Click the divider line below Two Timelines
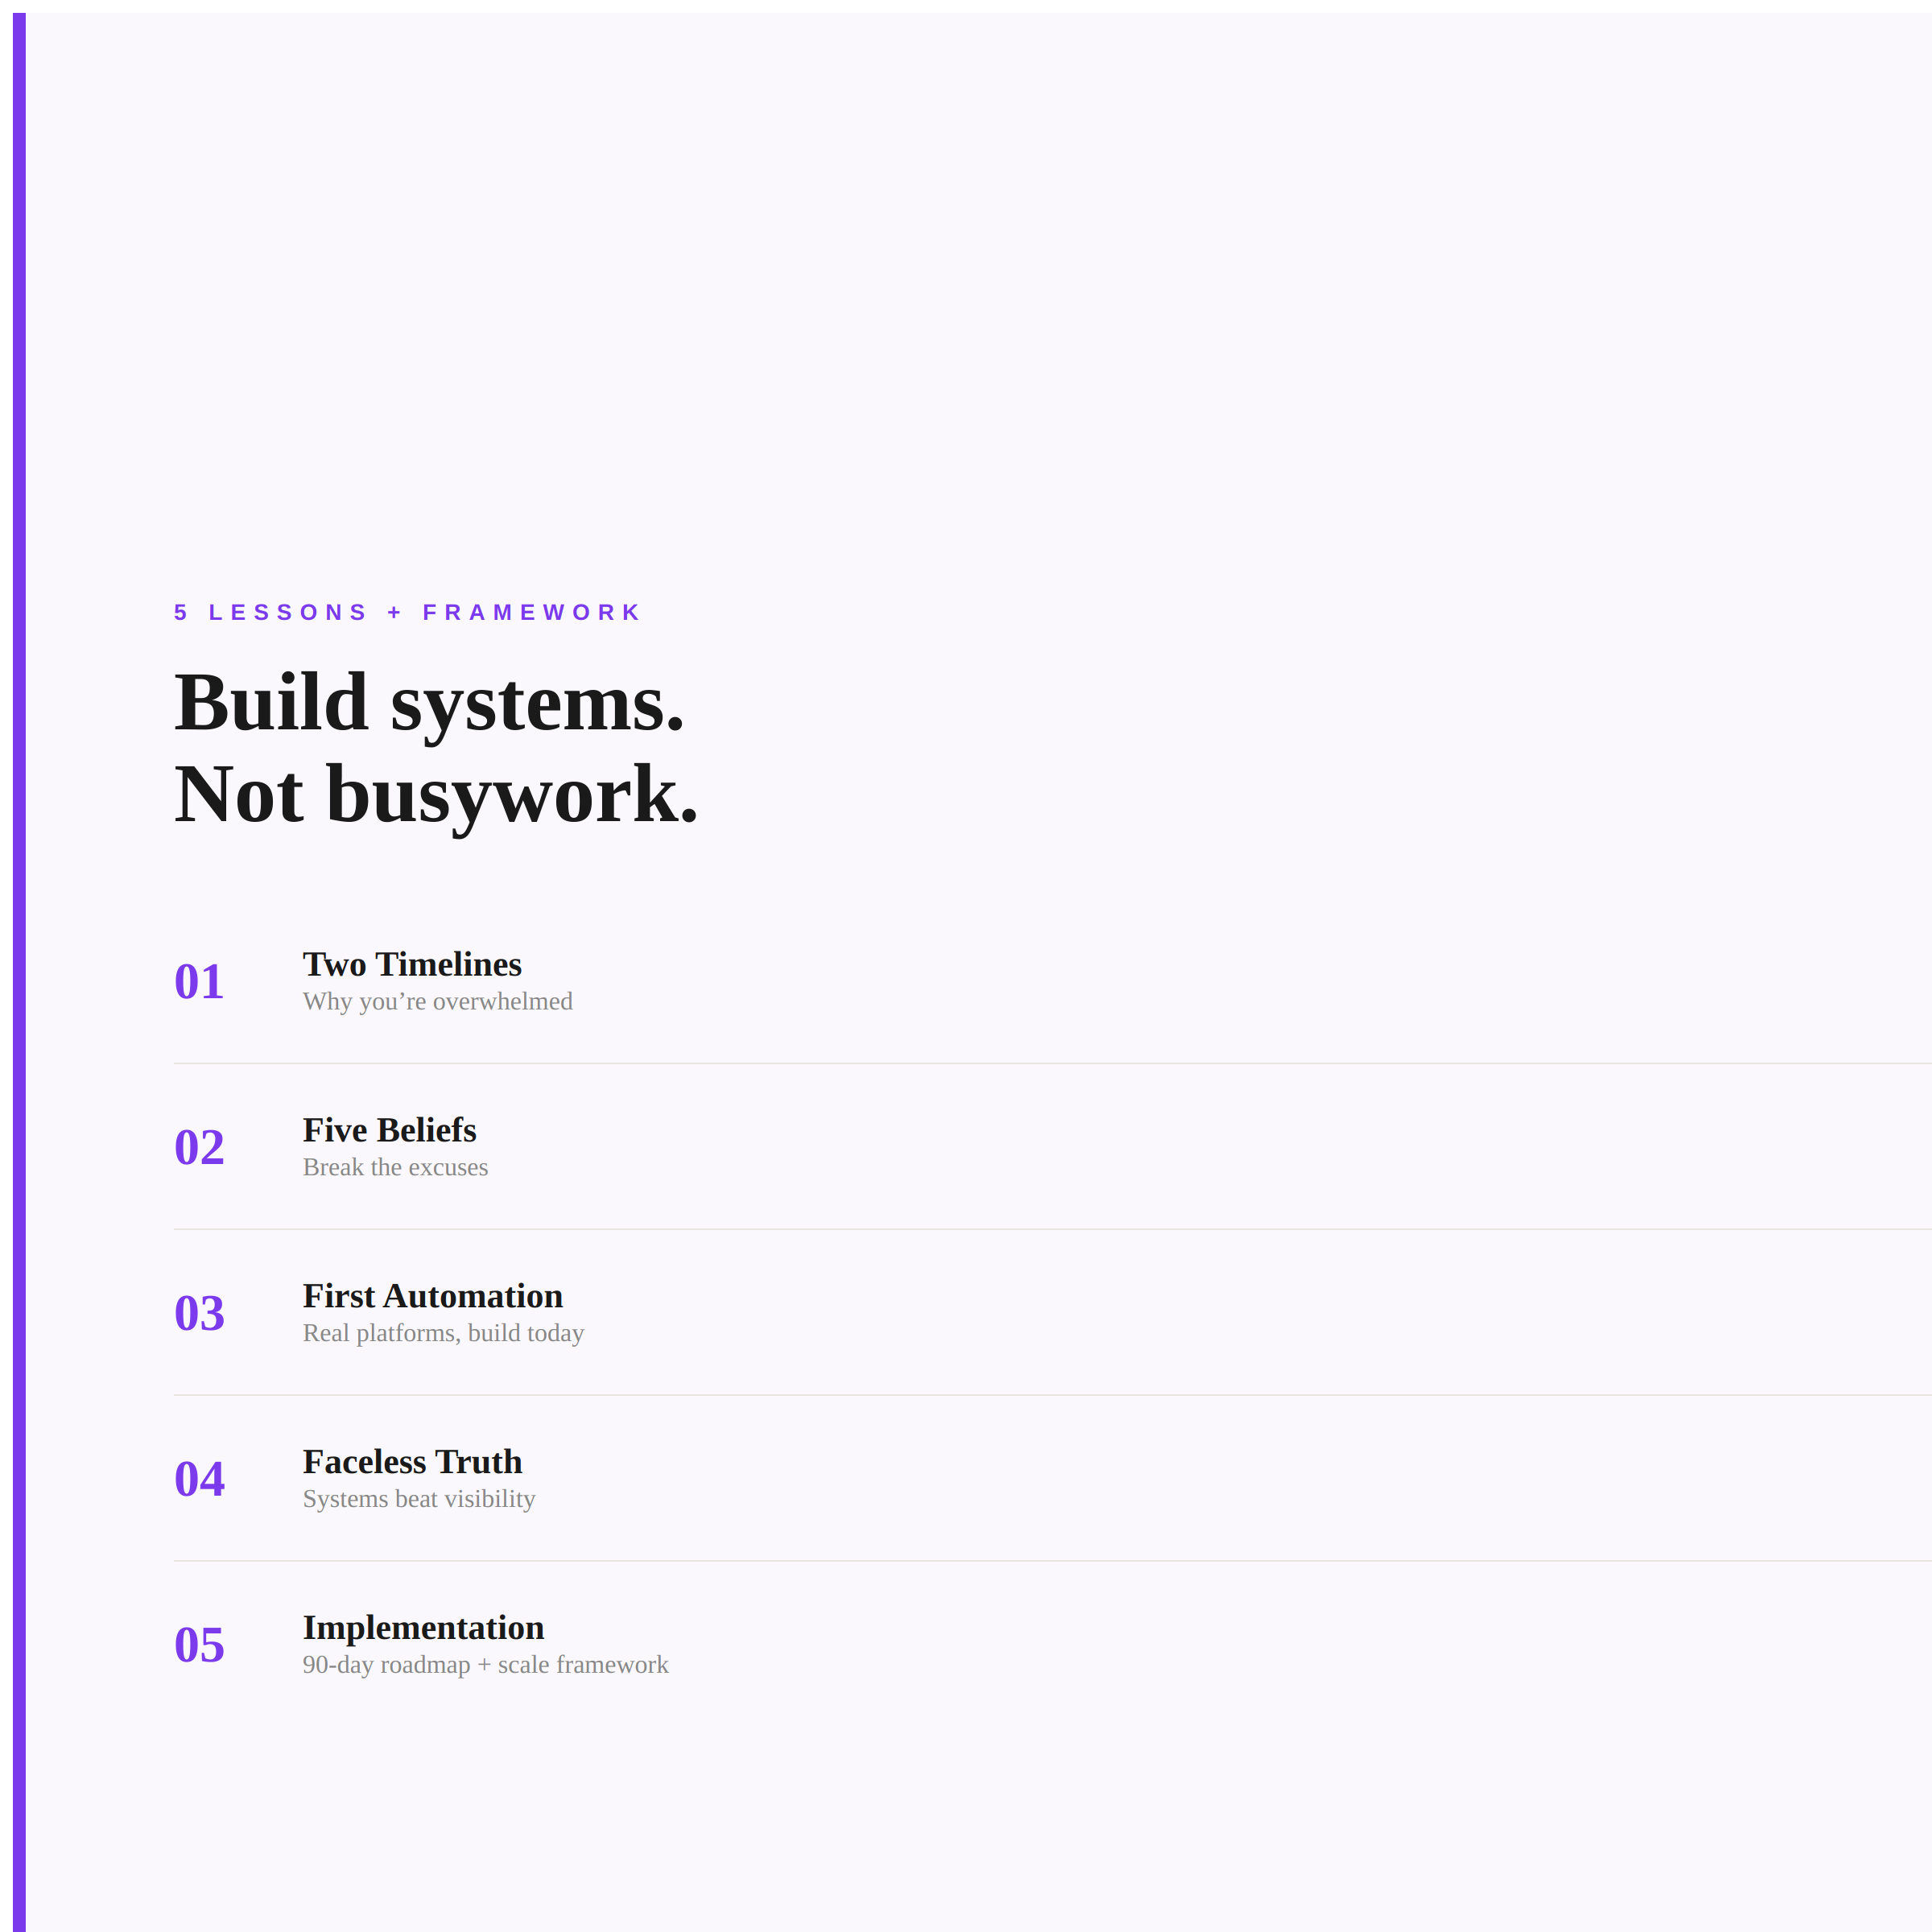Image resolution: width=1932 pixels, height=1932 pixels. tap(1050, 1063)
